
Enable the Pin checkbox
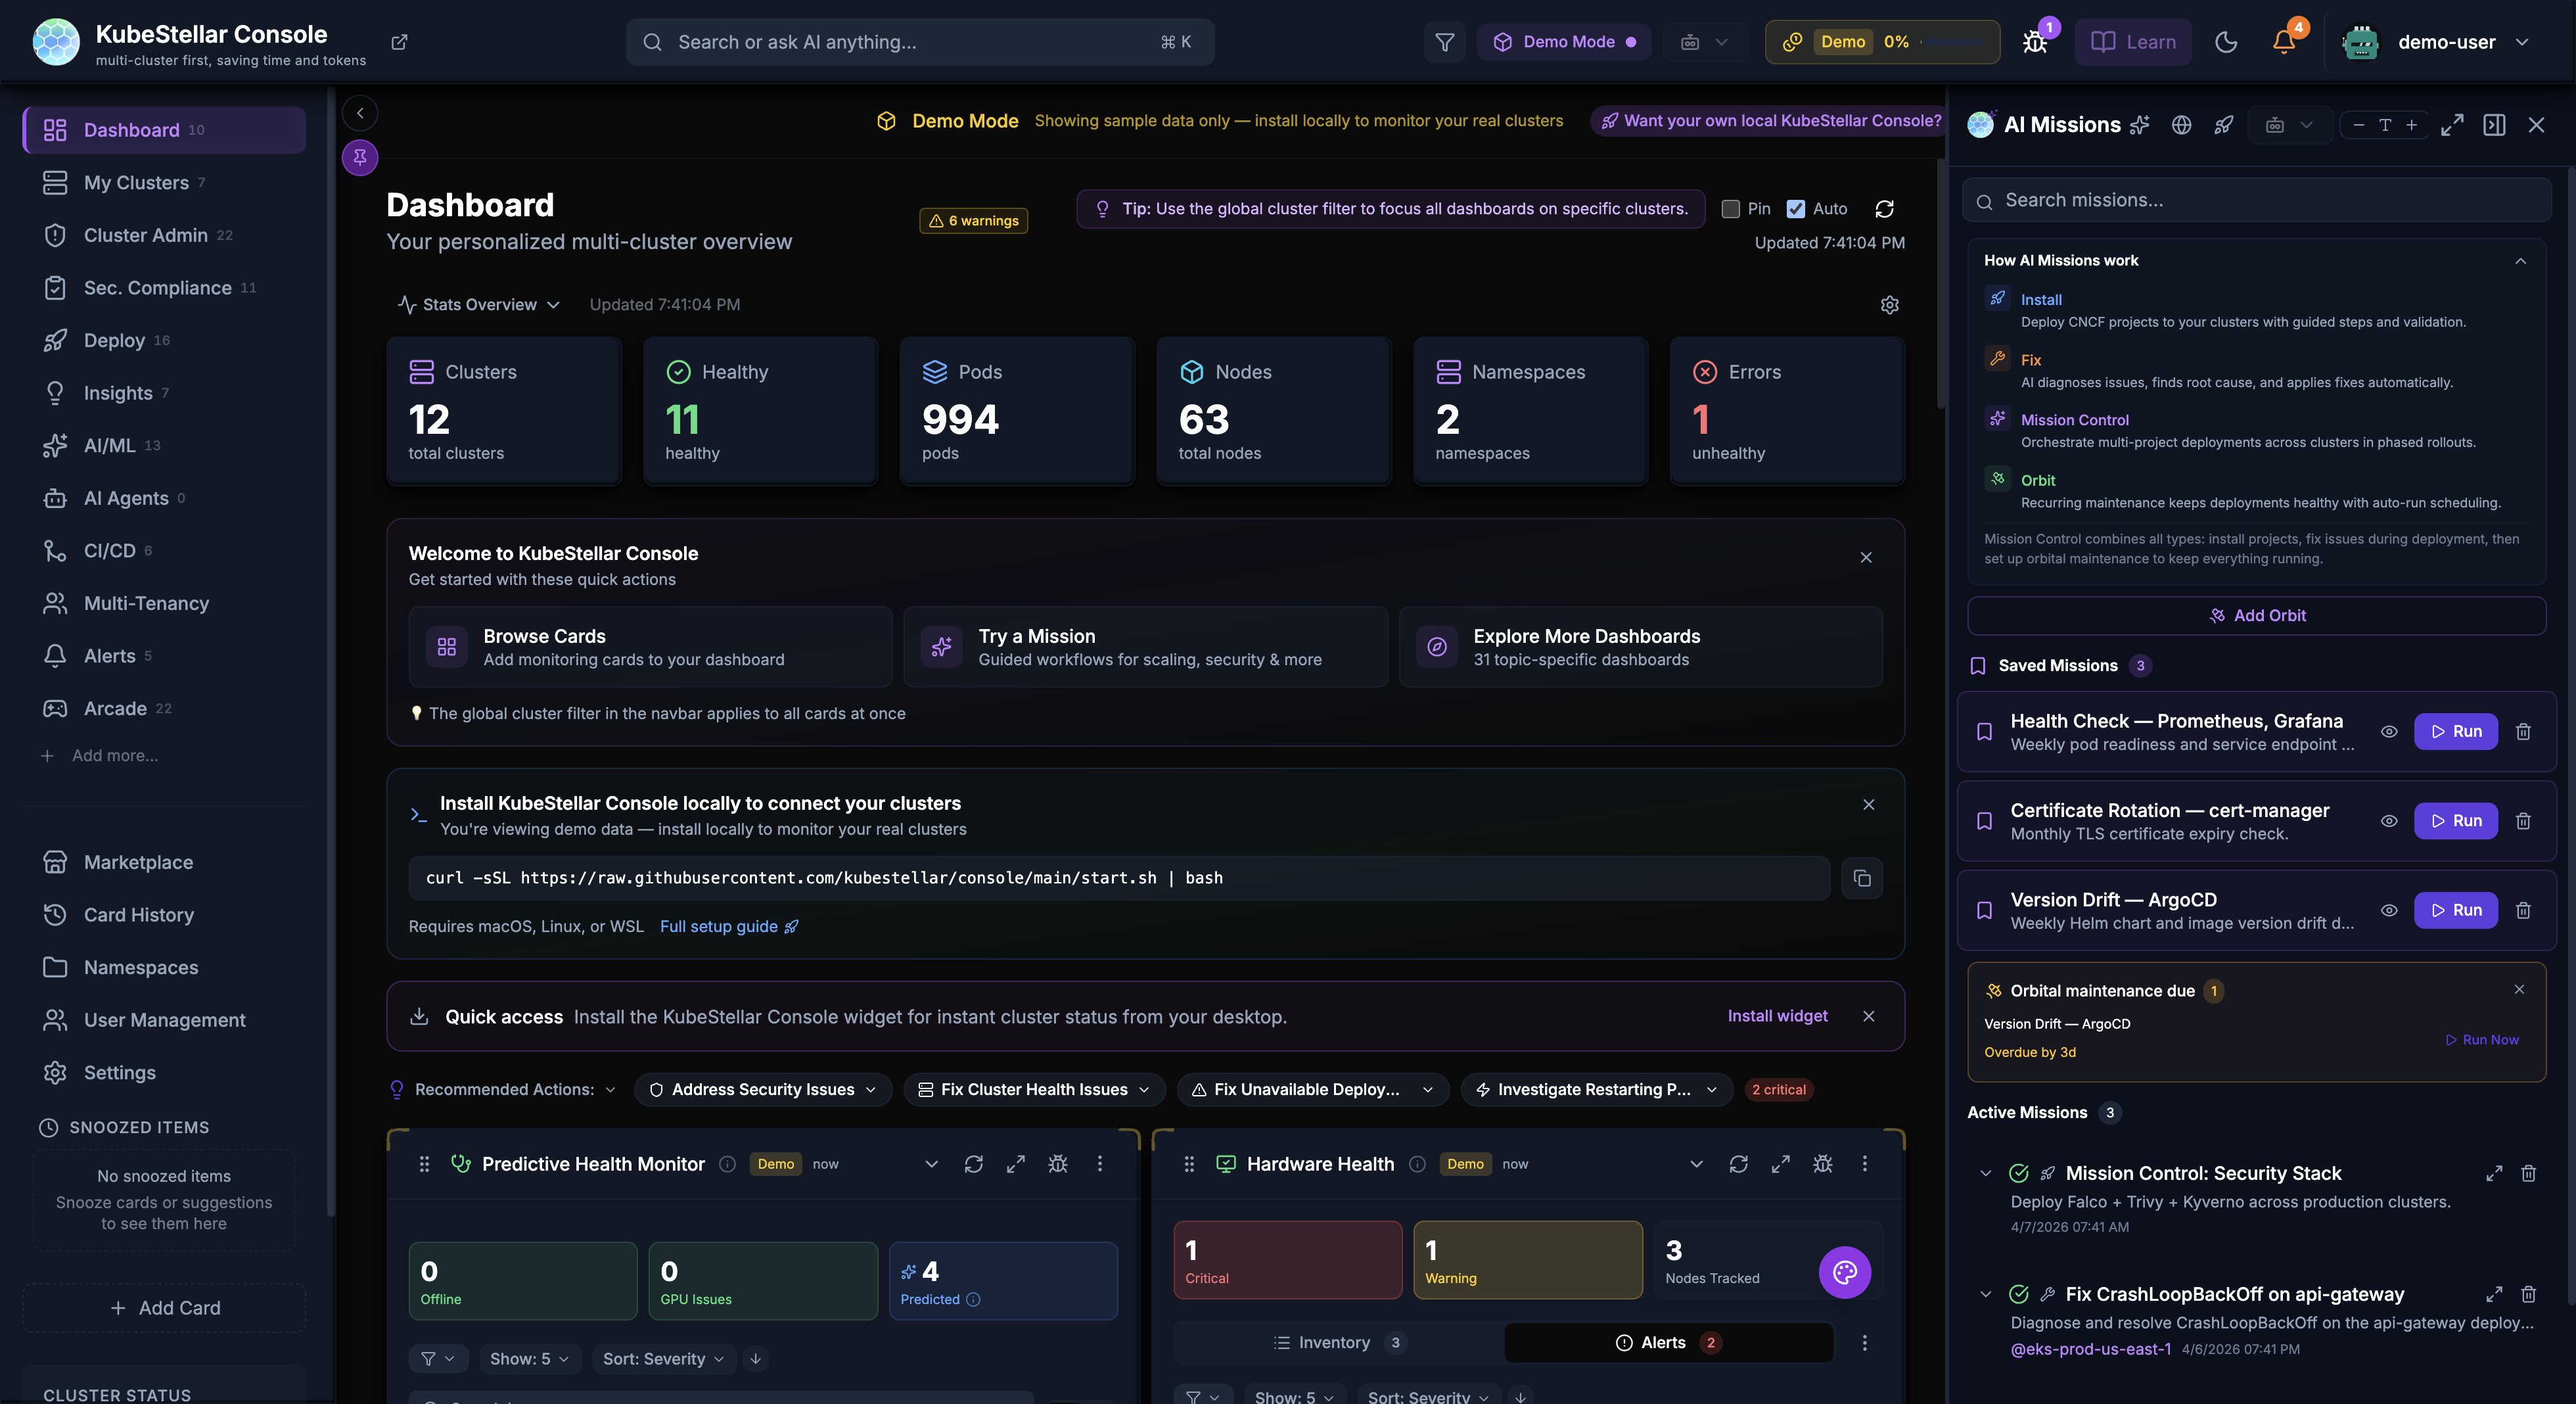tap(1730, 209)
